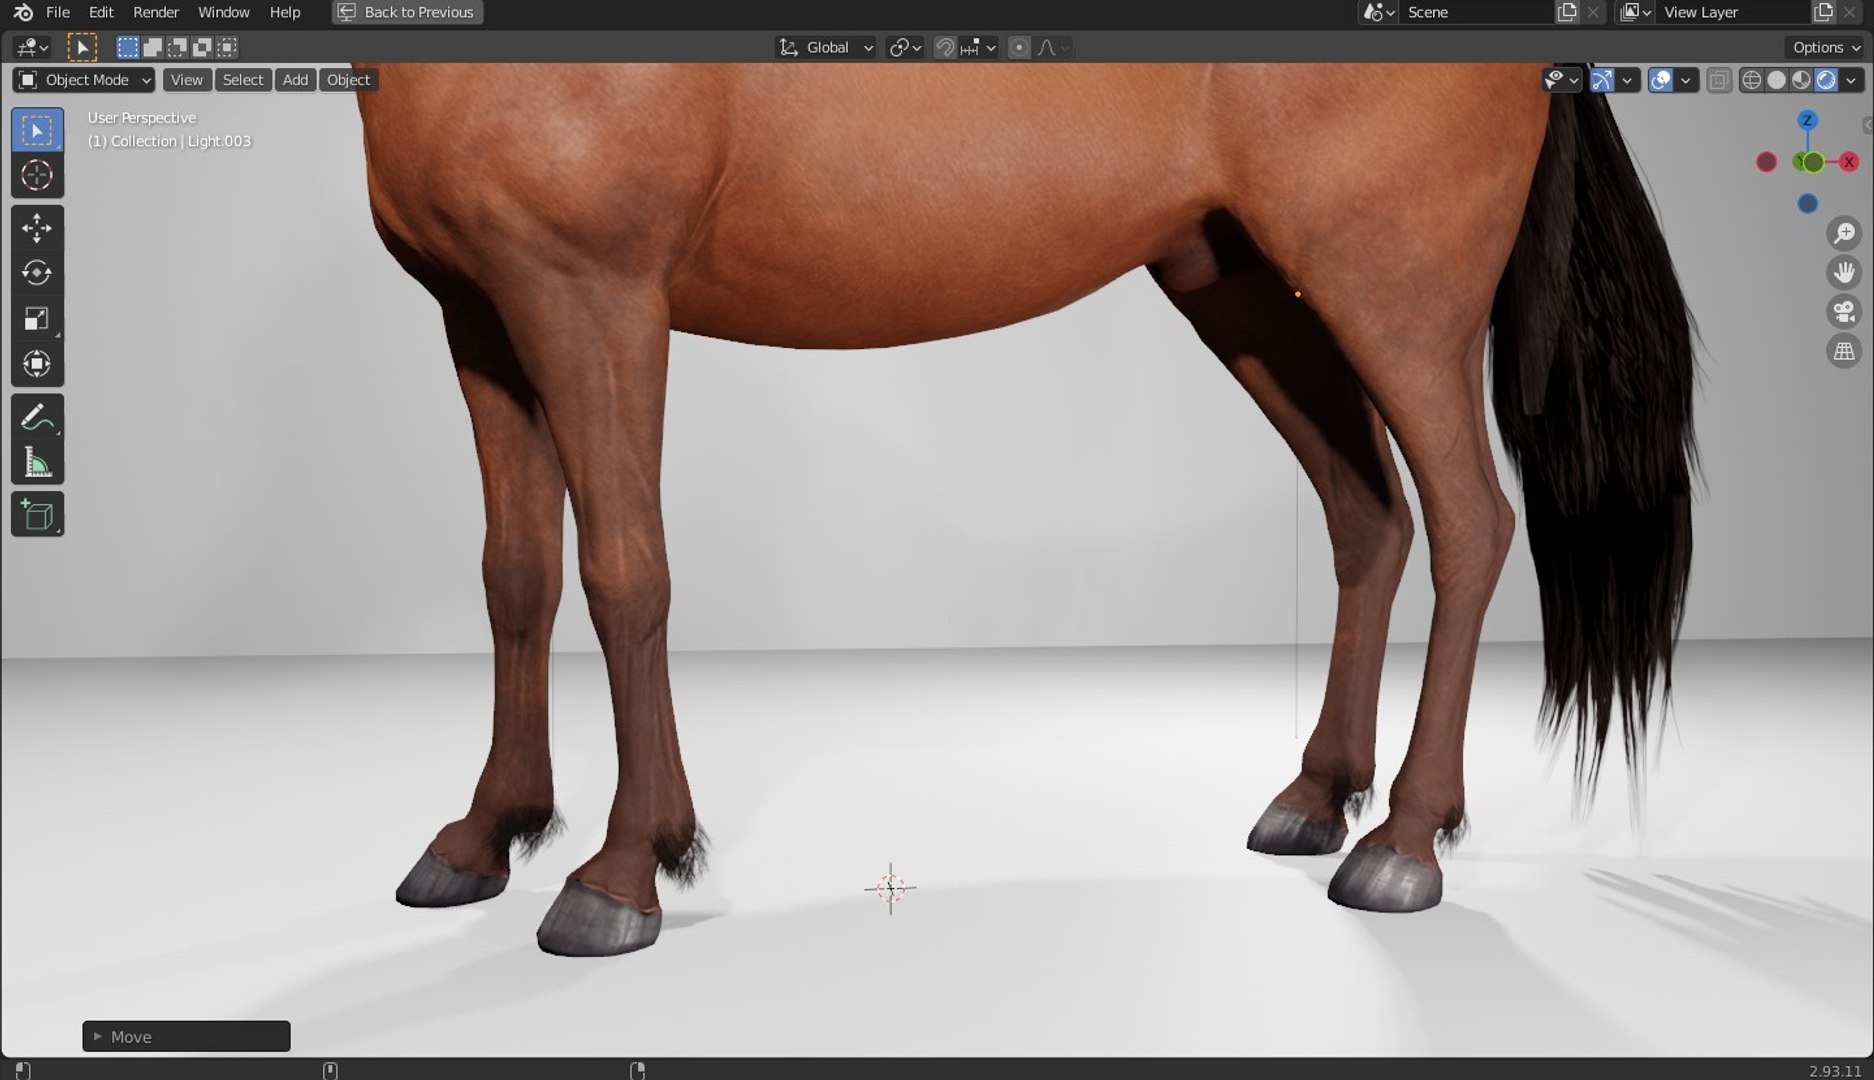
Task: Switch to solid shading
Action: click(x=1776, y=80)
